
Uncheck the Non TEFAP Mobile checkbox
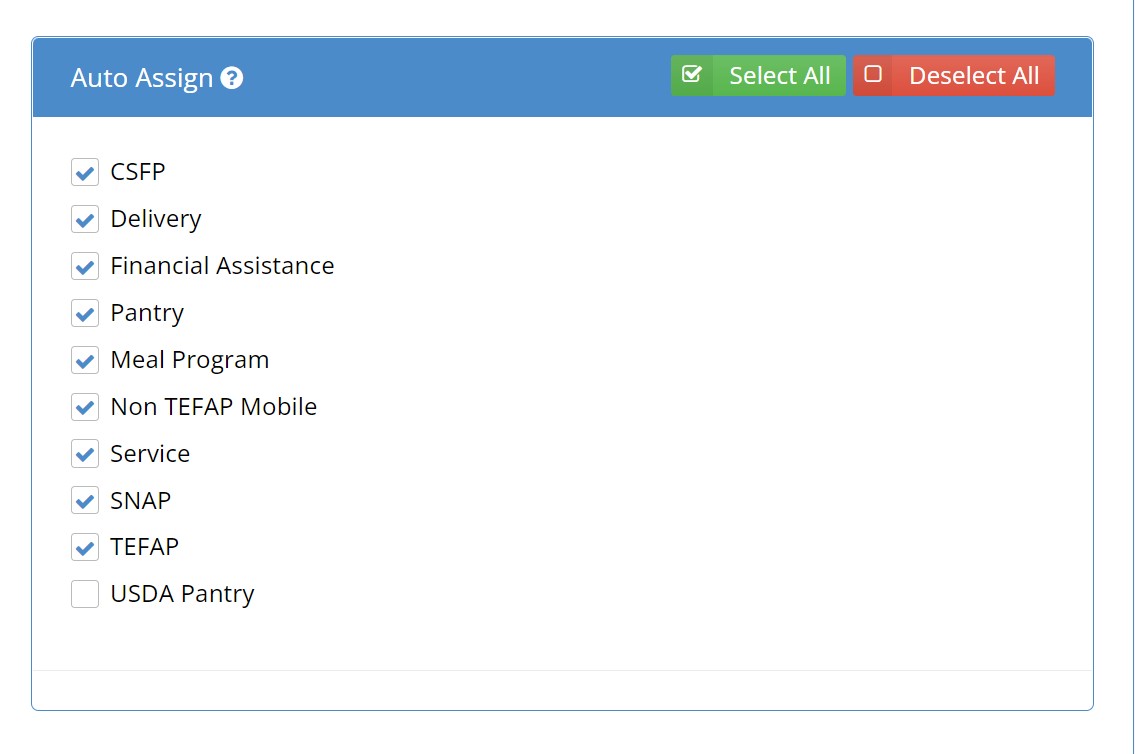click(x=85, y=407)
